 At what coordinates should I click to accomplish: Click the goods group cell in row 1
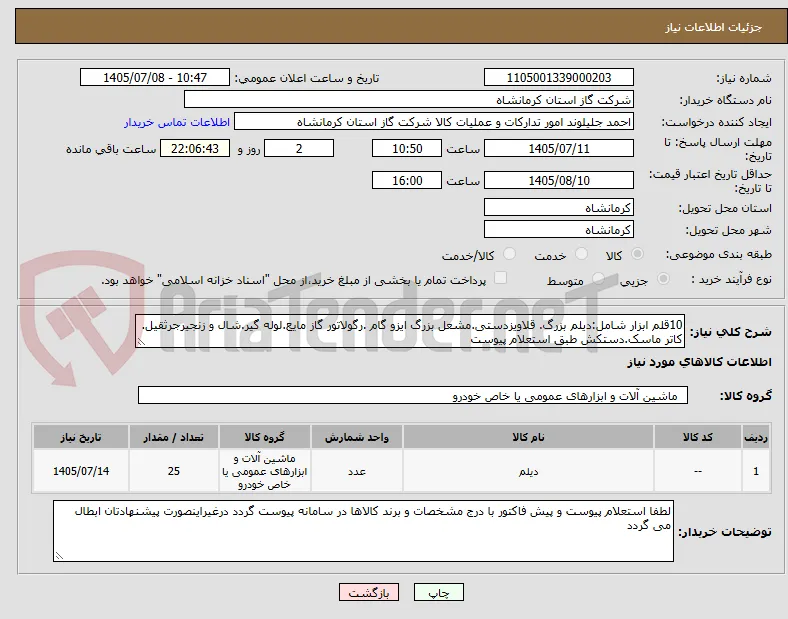[x=264, y=471]
